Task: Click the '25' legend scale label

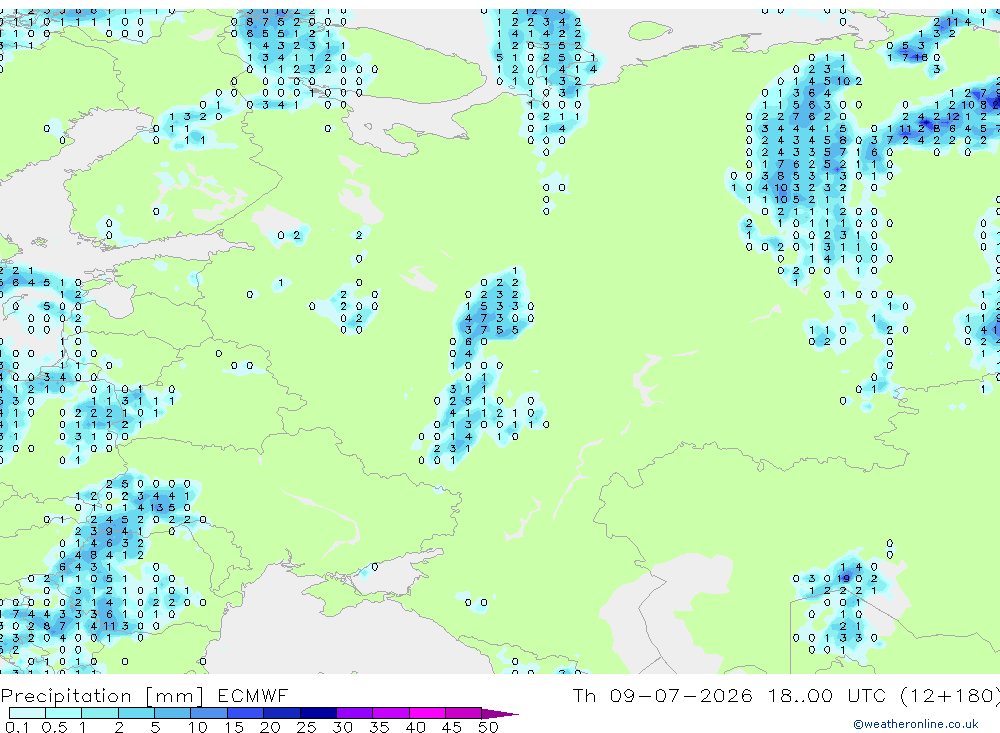Action: (x=306, y=727)
